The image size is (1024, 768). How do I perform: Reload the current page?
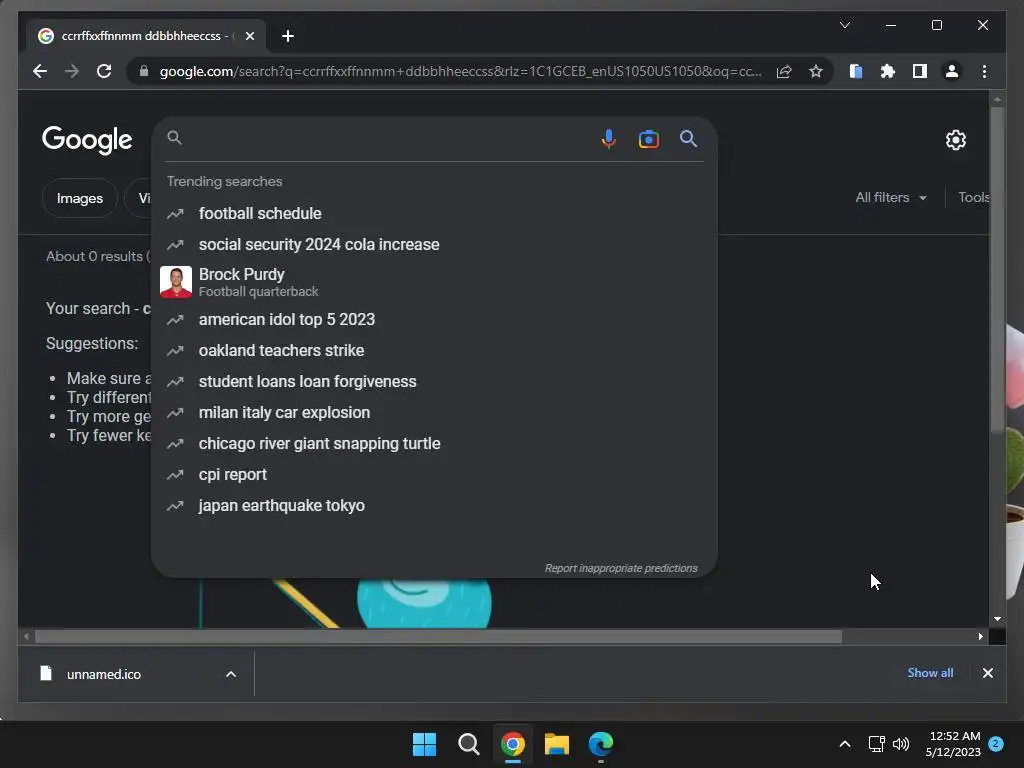104,71
